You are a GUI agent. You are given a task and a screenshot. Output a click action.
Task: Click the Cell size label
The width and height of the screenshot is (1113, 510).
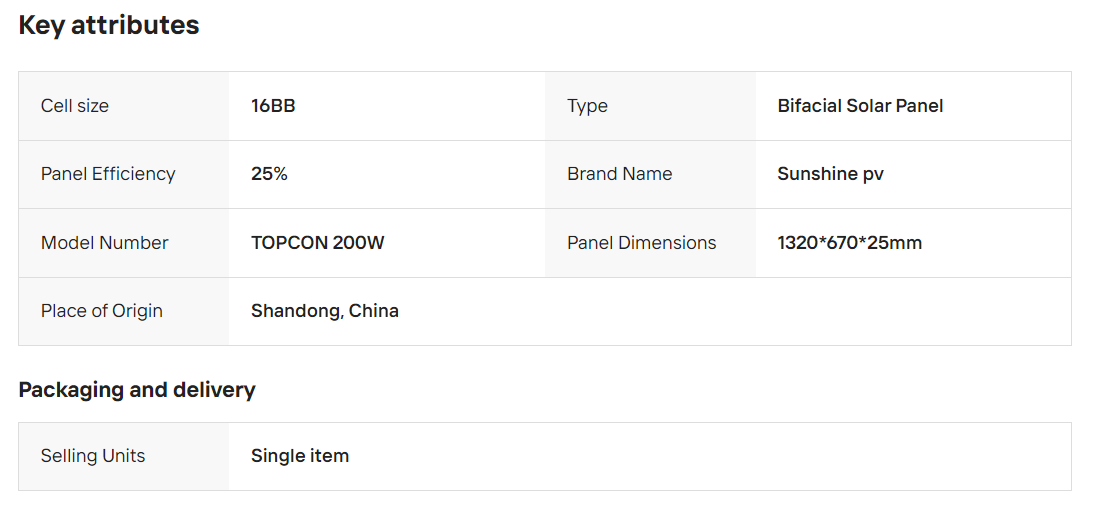75,106
